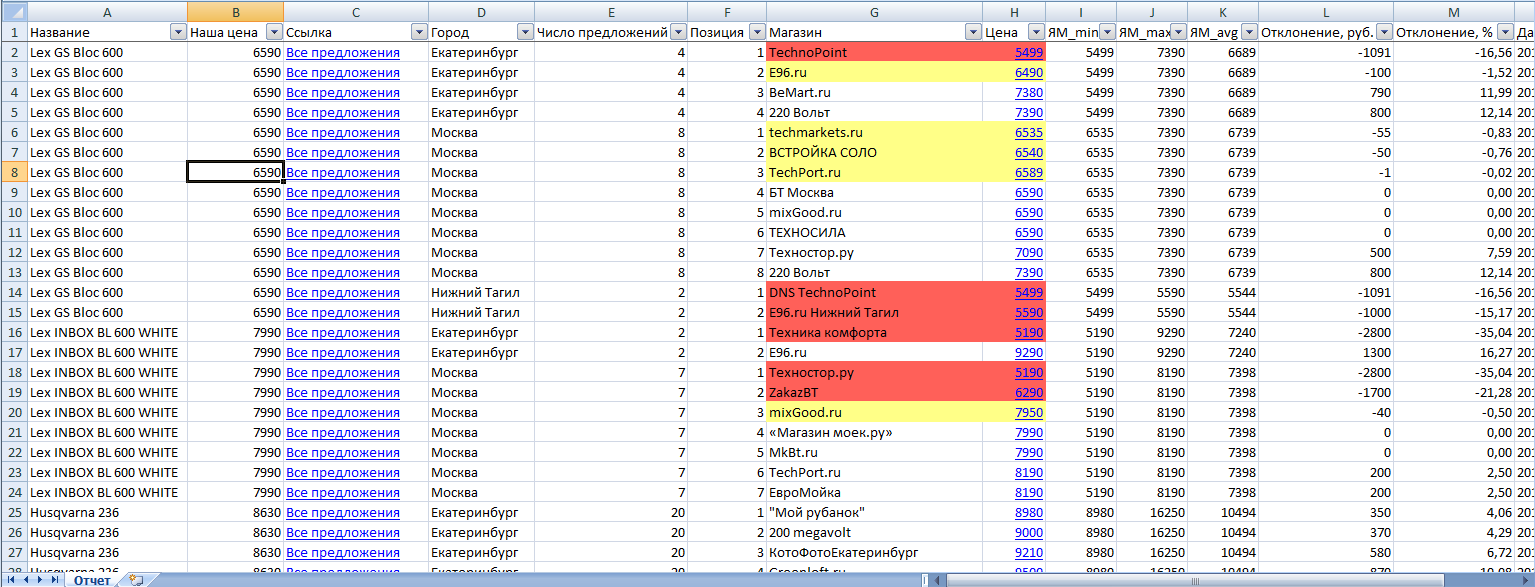Screen dimensions: 1535x587
Task: Open filter dropdown for Магазин column
Action: [x=972, y=32]
